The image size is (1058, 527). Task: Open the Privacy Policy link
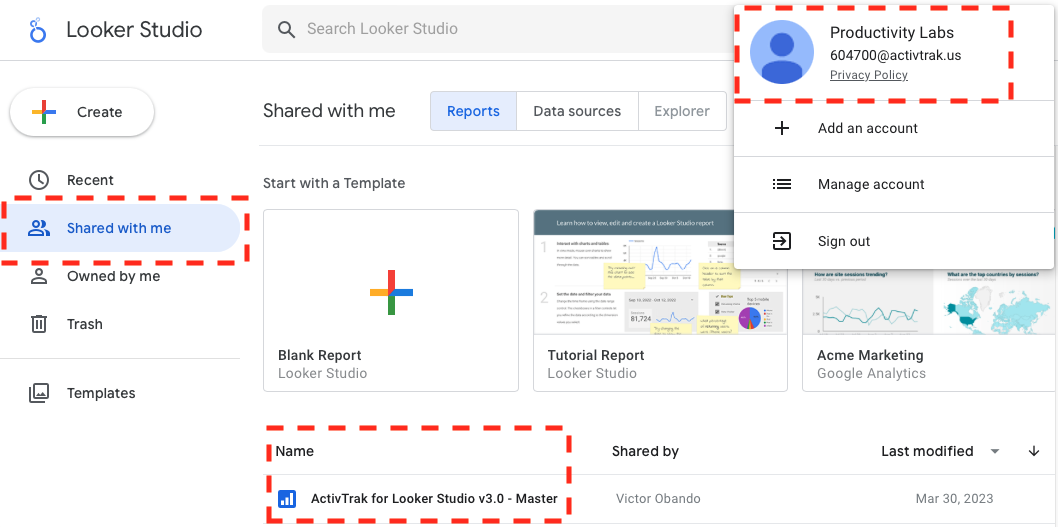point(868,75)
